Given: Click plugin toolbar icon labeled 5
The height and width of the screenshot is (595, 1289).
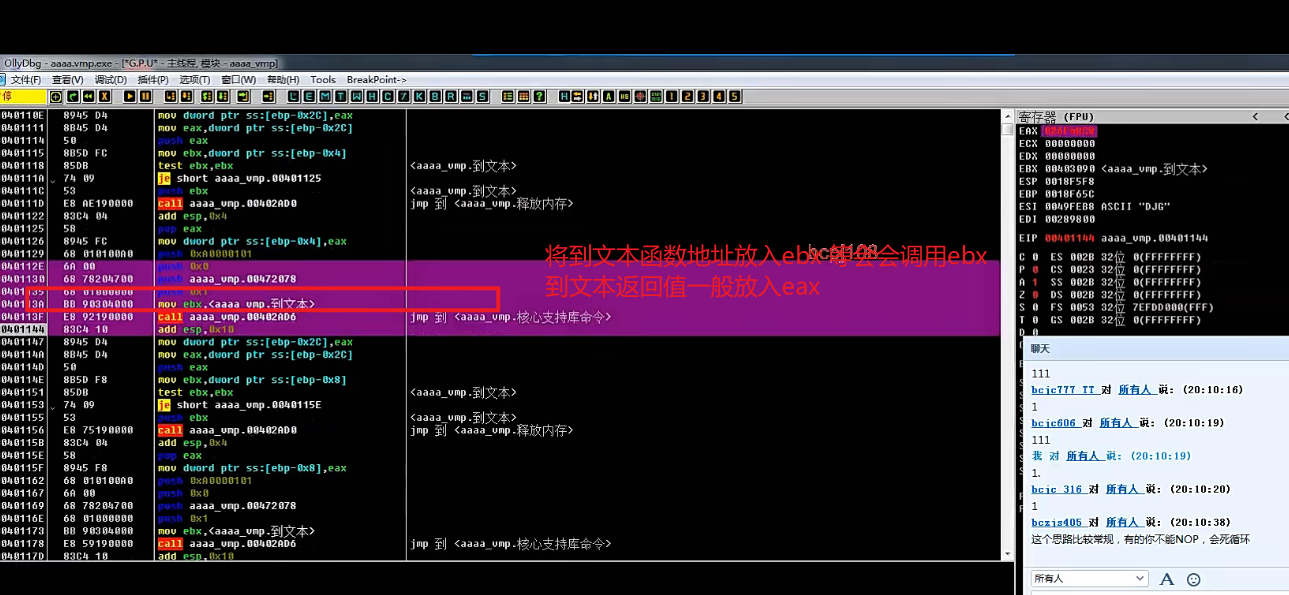Looking at the screenshot, I should 733,97.
